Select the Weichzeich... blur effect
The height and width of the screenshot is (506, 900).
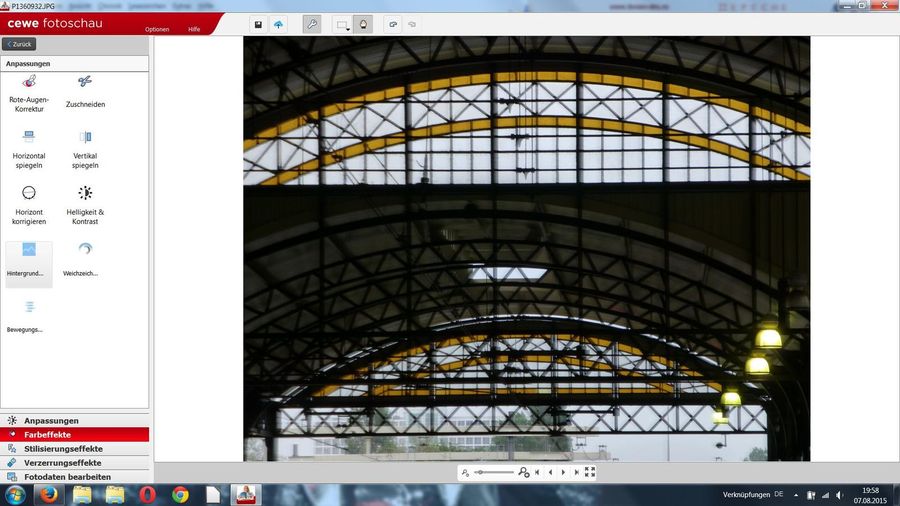(x=80, y=260)
